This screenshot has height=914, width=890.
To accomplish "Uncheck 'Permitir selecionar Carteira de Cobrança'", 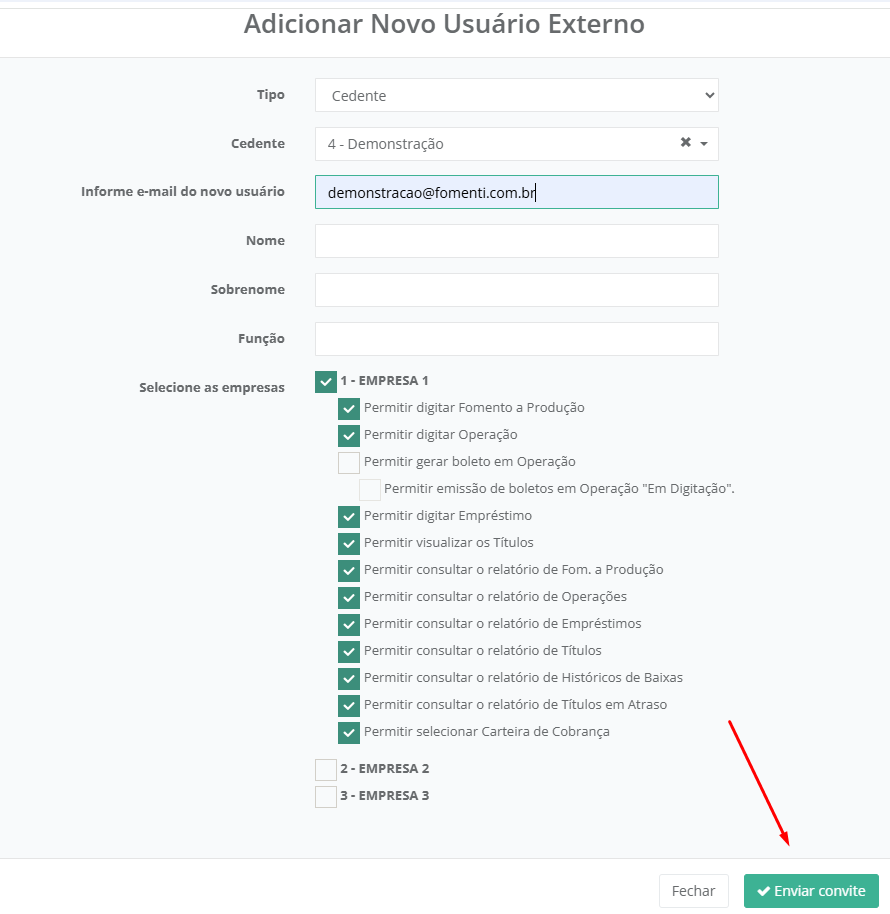I will pos(349,732).
